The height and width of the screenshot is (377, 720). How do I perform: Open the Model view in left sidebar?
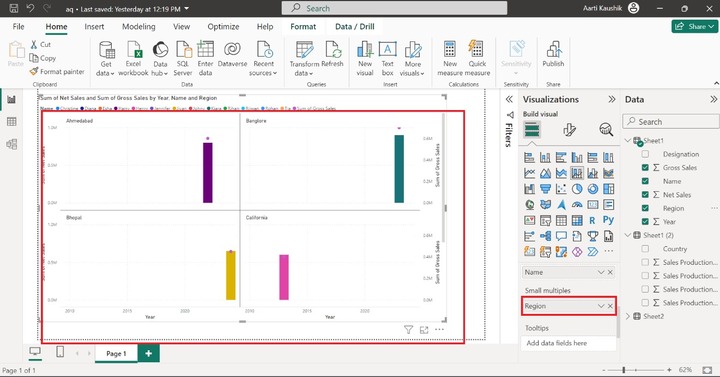click(x=11, y=144)
